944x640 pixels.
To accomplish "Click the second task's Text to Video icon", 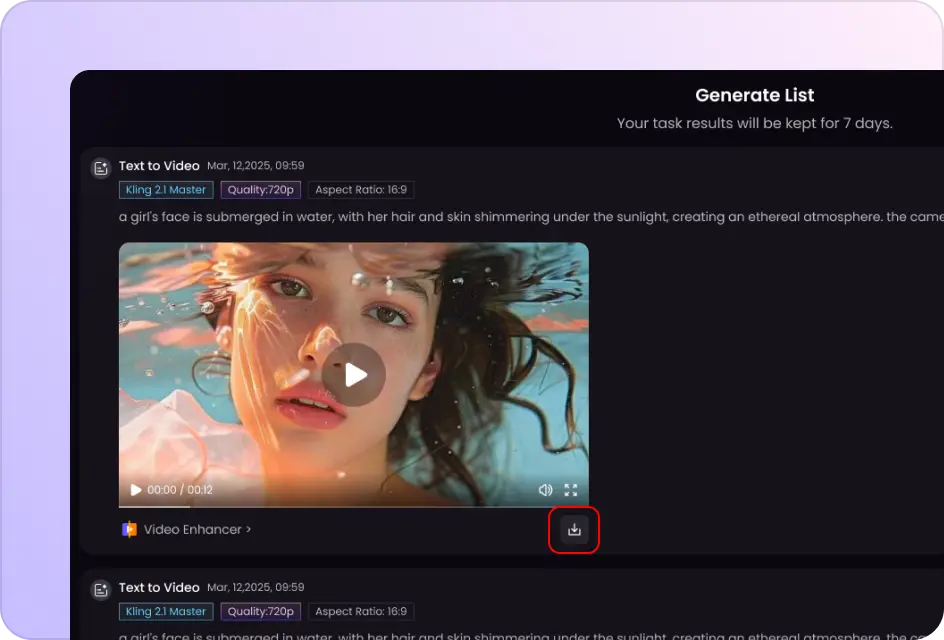I will pyautogui.click(x=100, y=589).
